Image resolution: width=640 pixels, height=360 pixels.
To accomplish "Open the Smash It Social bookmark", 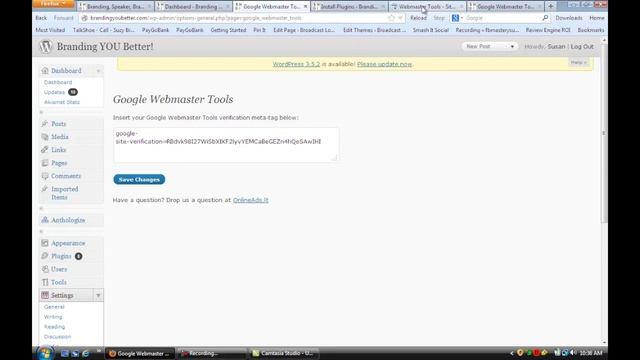I will (431, 30).
